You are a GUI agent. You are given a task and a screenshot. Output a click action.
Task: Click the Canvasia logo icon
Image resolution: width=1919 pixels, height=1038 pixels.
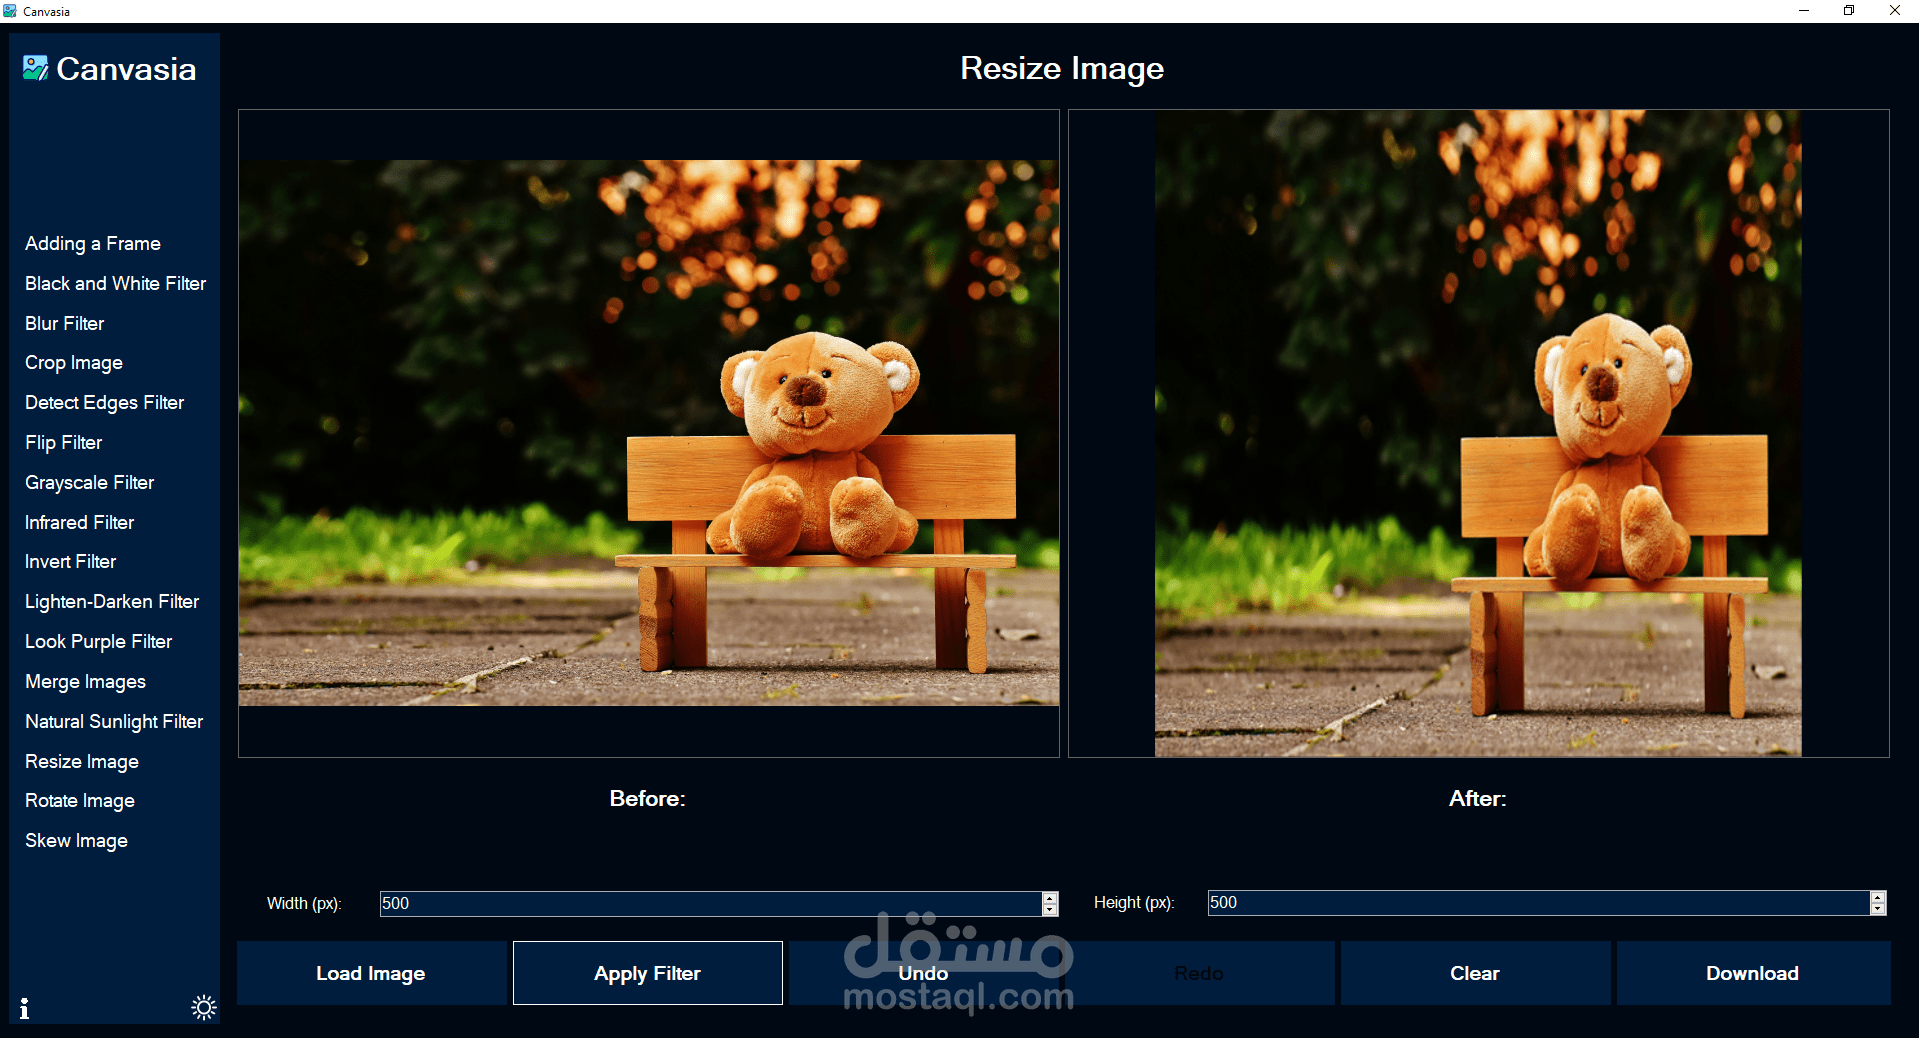pos(35,68)
